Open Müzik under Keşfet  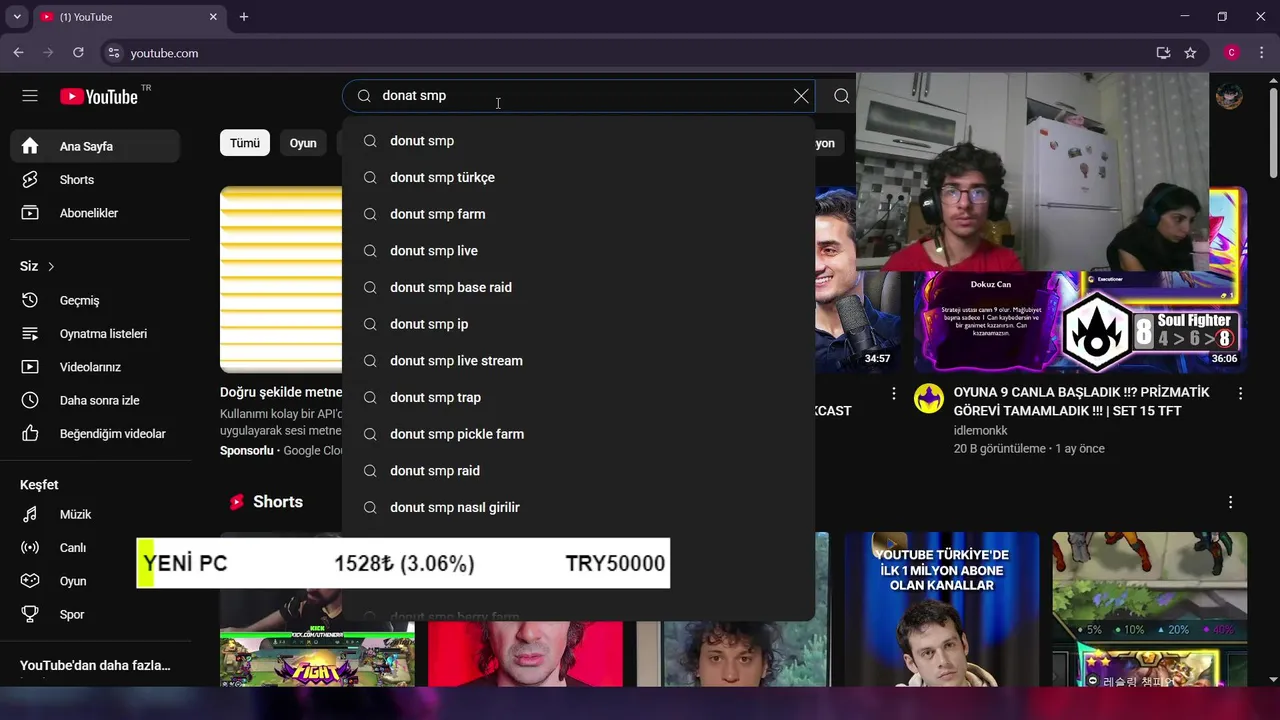[95, 514]
